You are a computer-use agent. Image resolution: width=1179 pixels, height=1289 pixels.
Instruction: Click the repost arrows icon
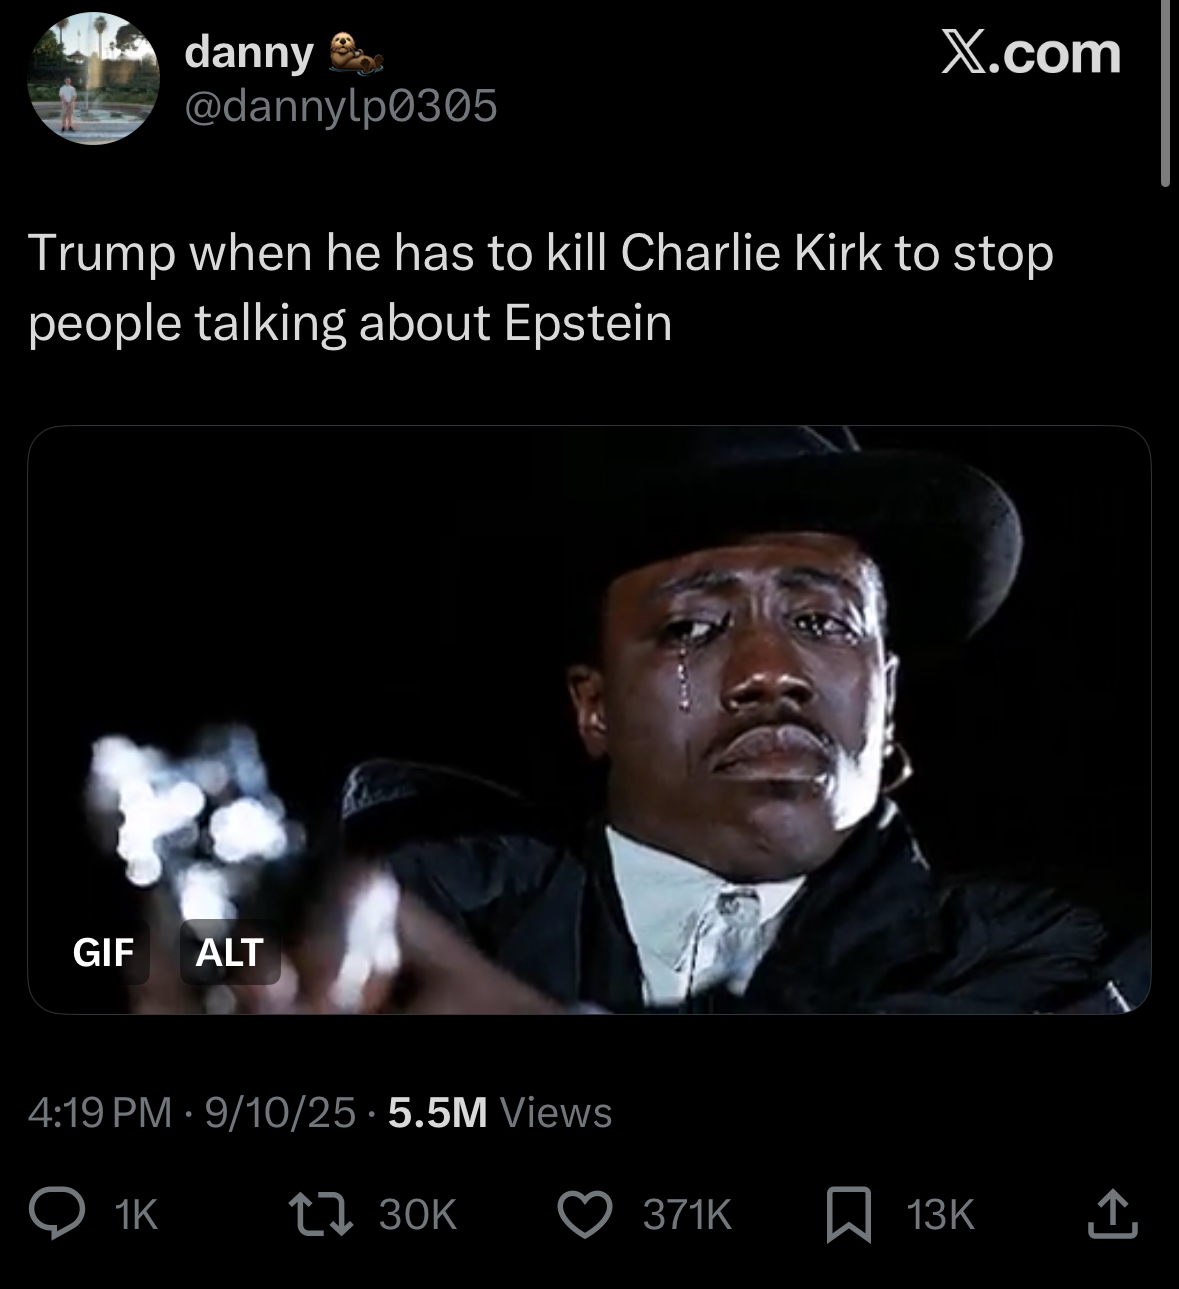point(323,1214)
